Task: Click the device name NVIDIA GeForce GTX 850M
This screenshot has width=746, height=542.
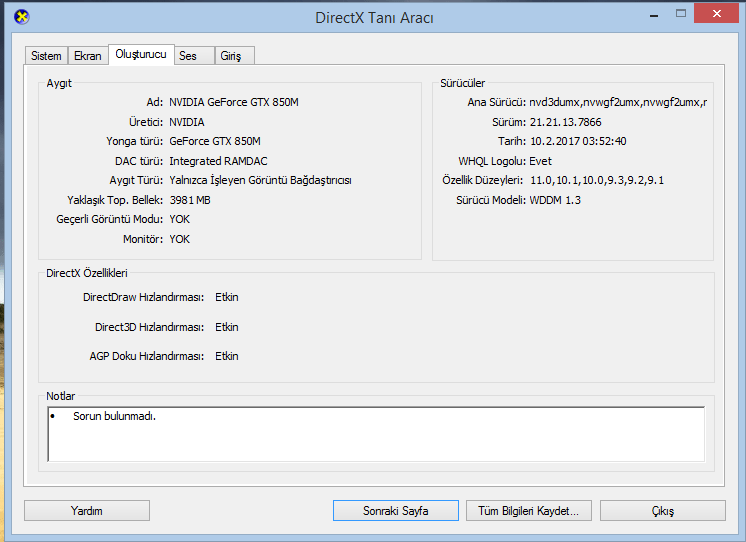Action: click(x=234, y=102)
